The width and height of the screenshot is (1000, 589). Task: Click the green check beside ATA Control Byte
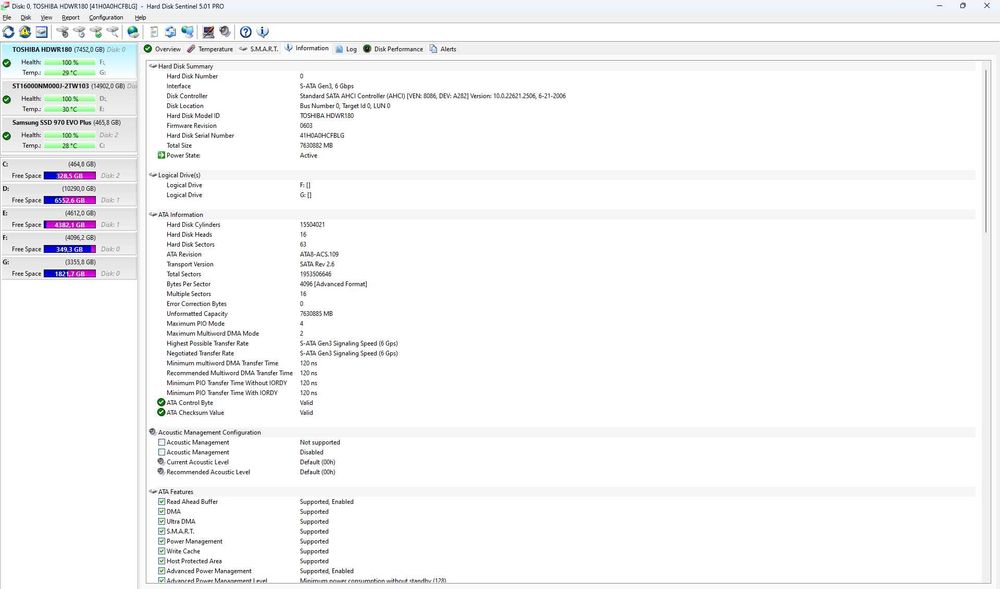pos(161,402)
